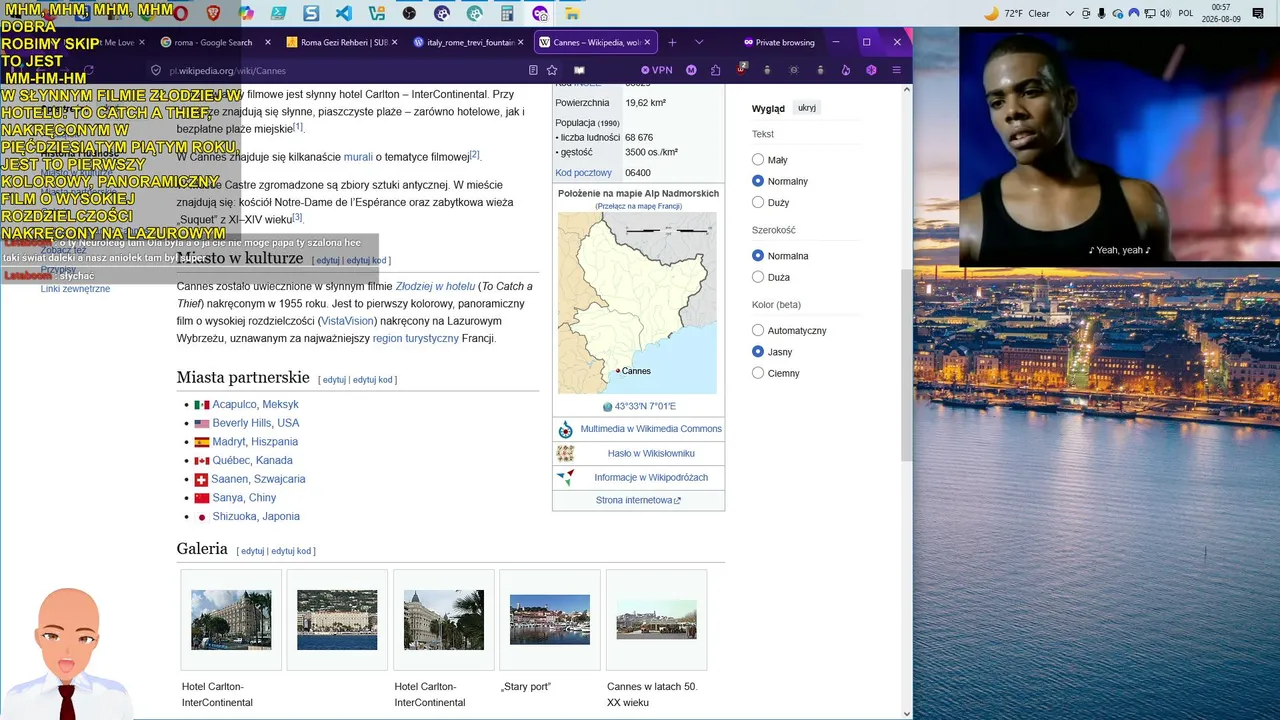Open the Cannes w latach 50. thumbnail
Image resolution: width=1280 pixels, height=720 pixels.
pos(656,620)
